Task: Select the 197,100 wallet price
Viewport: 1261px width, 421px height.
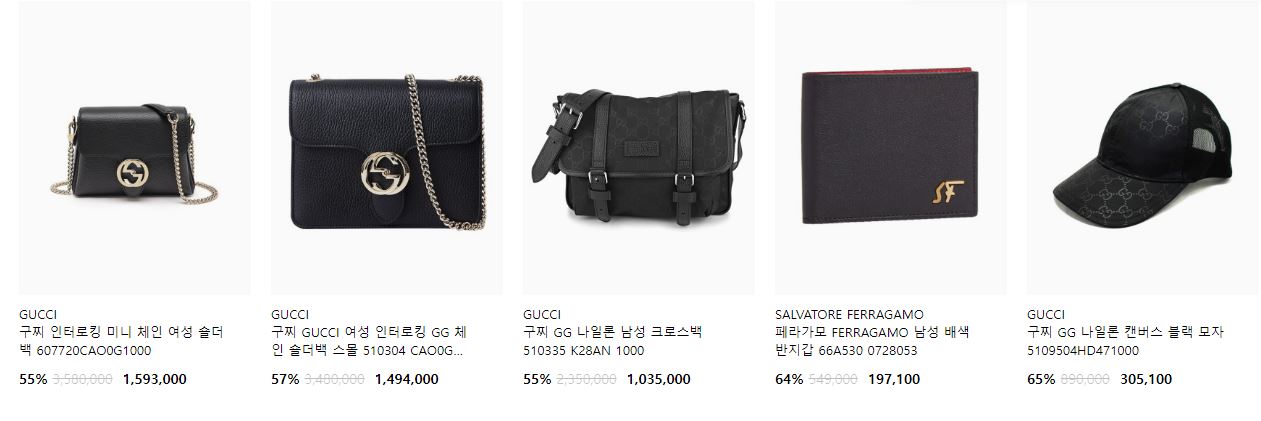Action: [x=894, y=379]
